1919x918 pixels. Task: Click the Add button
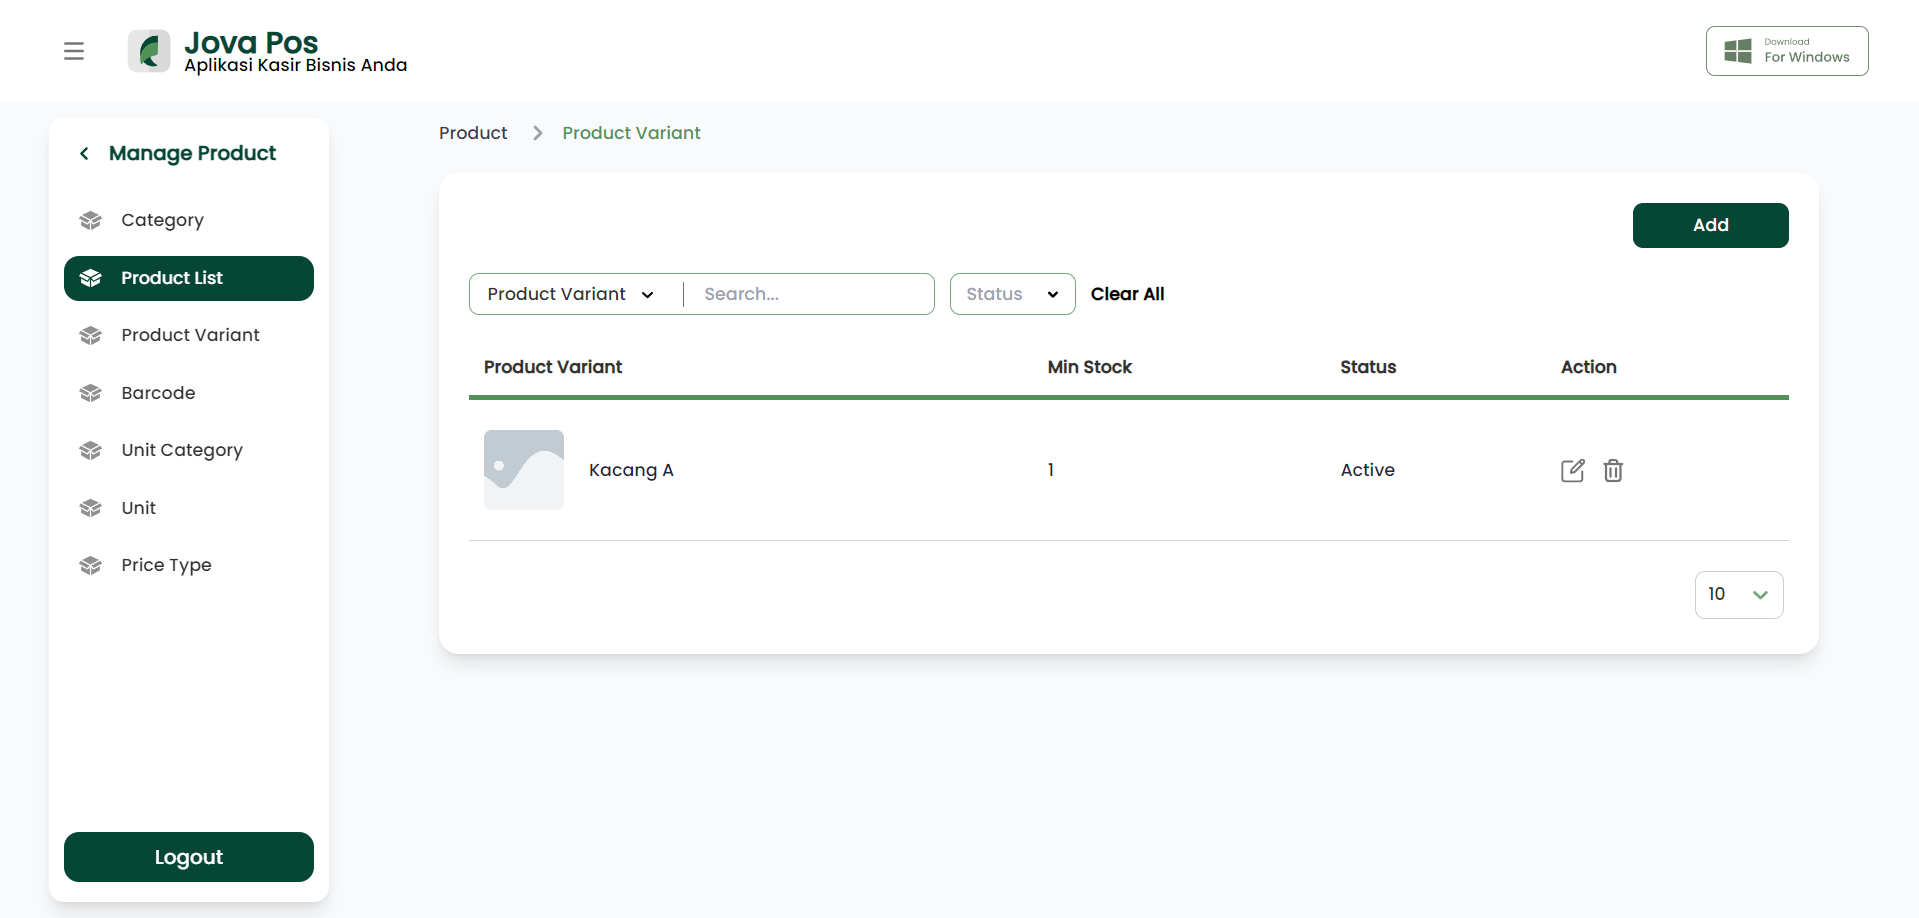pyautogui.click(x=1710, y=225)
